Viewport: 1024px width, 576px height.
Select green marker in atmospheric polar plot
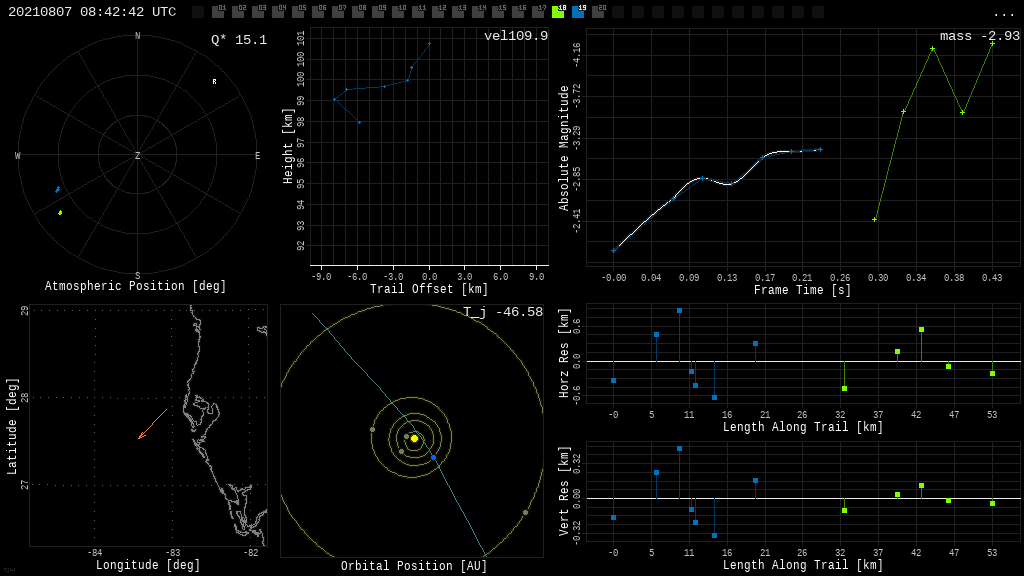[60, 212]
